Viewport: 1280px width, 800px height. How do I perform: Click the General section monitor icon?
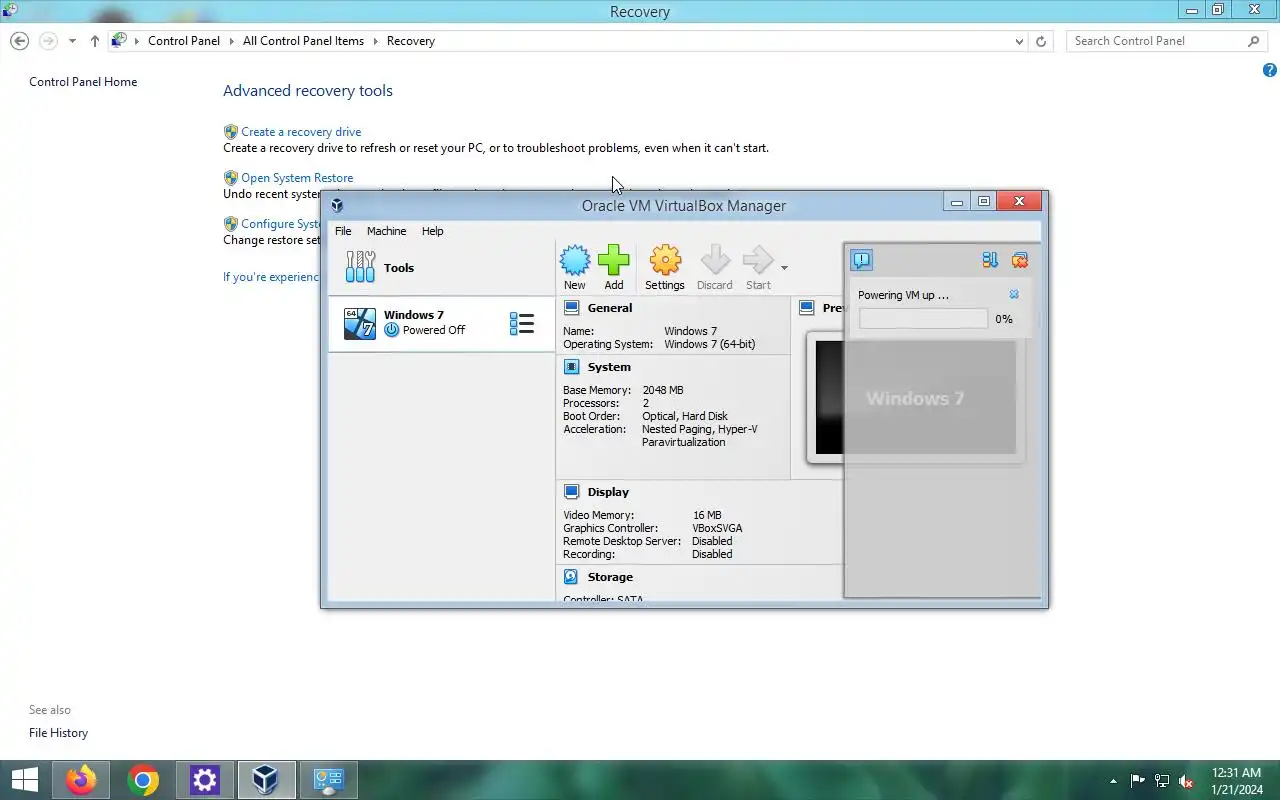point(571,308)
